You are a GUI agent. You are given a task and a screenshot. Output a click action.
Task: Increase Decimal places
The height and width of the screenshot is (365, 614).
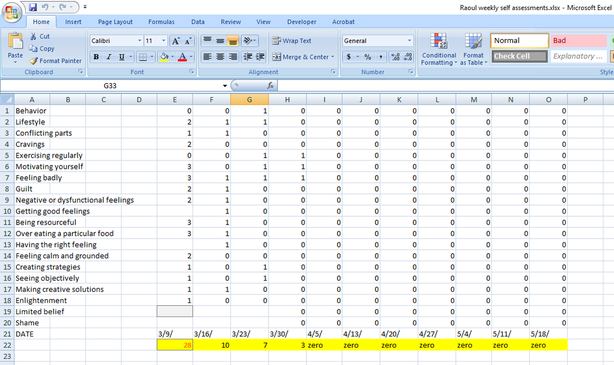tap(395, 57)
